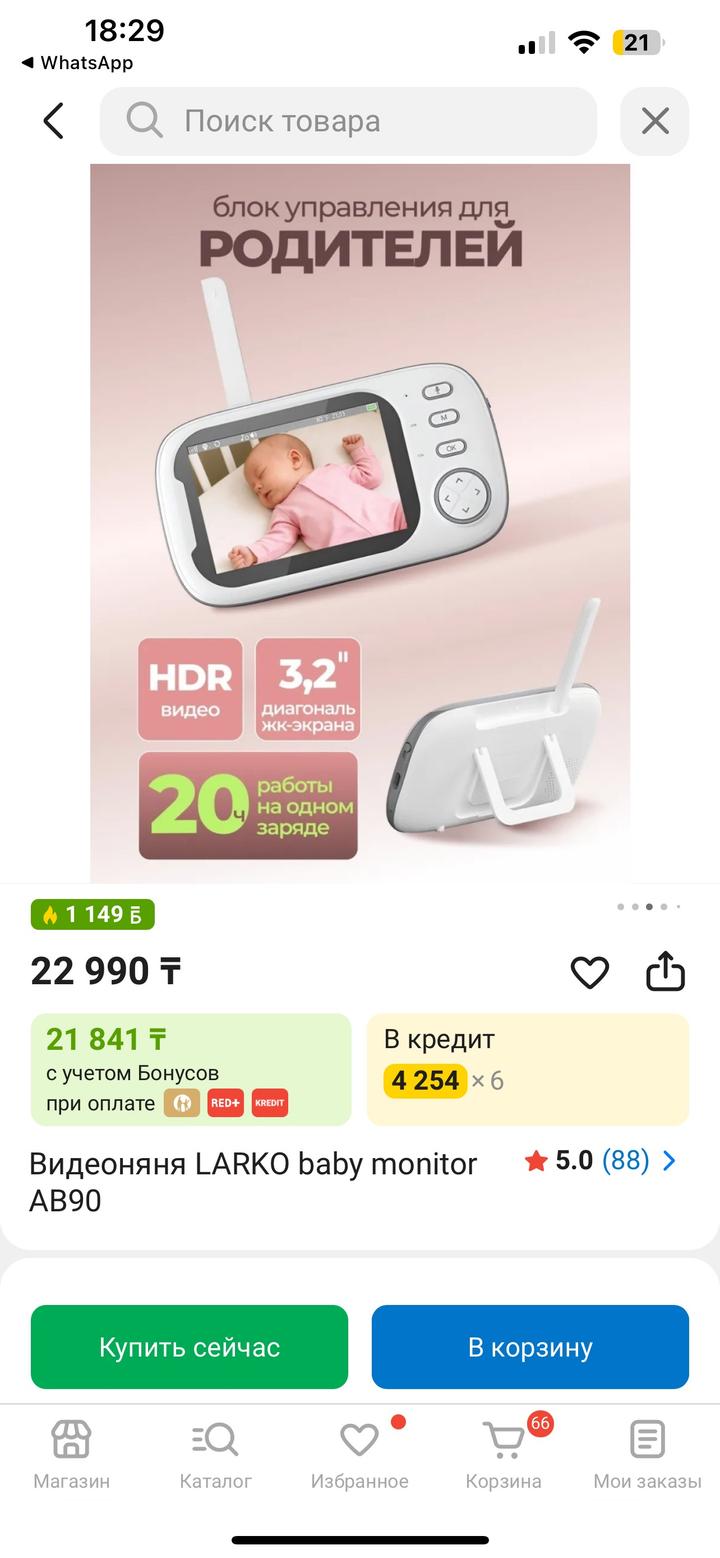Tap the image carousel page dots

point(649,907)
